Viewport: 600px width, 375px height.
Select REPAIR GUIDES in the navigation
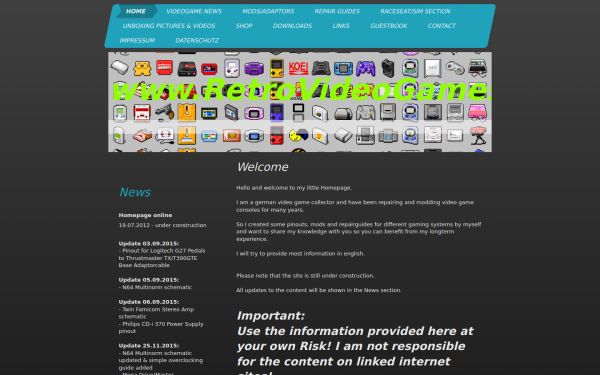(337, 11)
